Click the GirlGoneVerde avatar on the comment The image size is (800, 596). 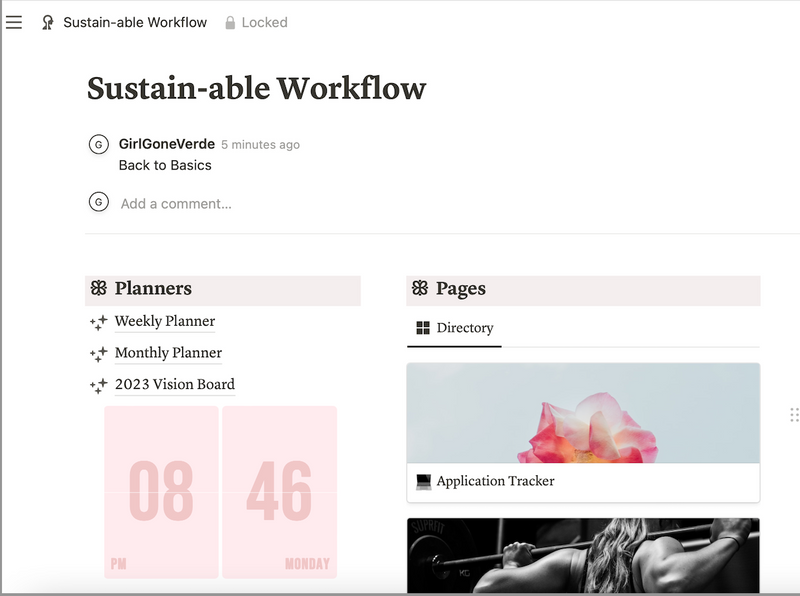pos(98,144)
